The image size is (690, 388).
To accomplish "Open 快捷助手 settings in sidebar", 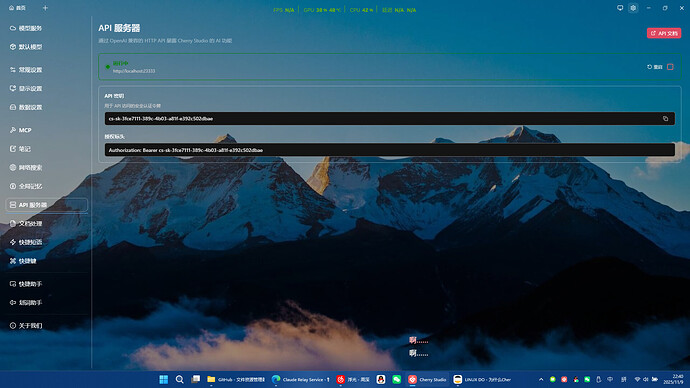I will tap(26, 284).
